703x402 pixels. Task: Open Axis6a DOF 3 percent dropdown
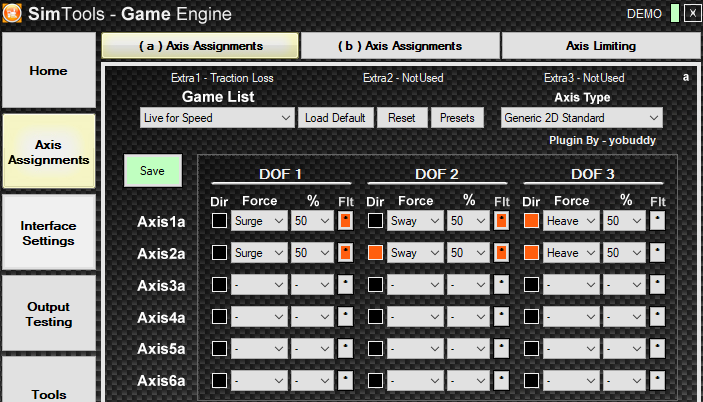624,381
